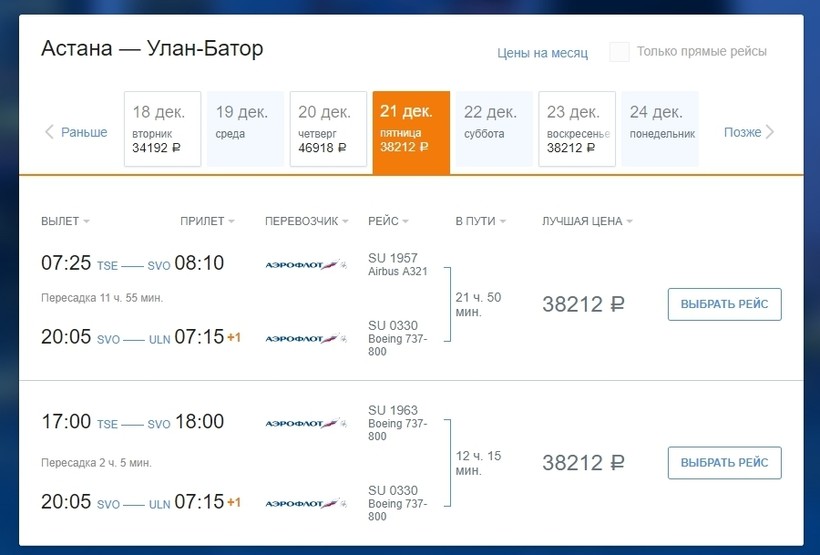Select the 20 дек. четверг date tab
The width and height of the screenshot is (820, 555).
point(328,129)
